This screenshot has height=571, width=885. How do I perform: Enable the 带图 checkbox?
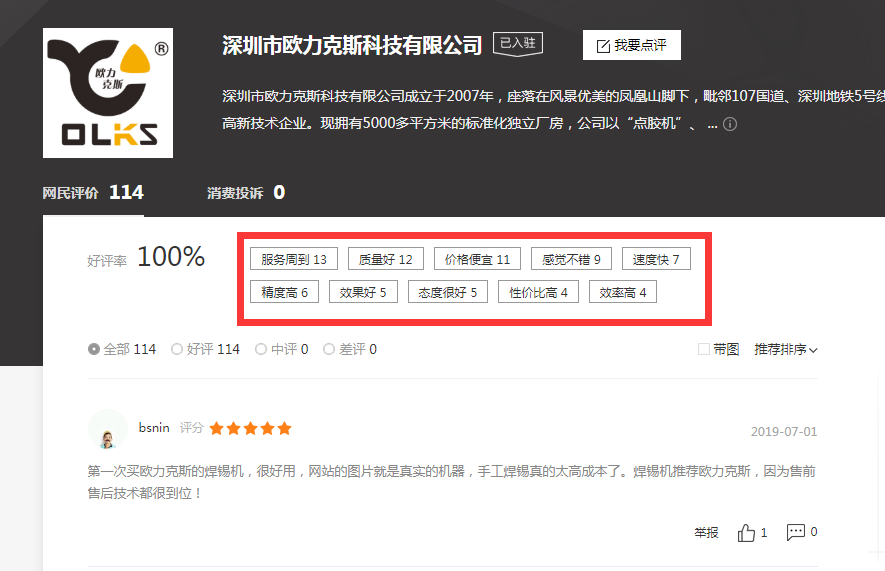(705, 349)
